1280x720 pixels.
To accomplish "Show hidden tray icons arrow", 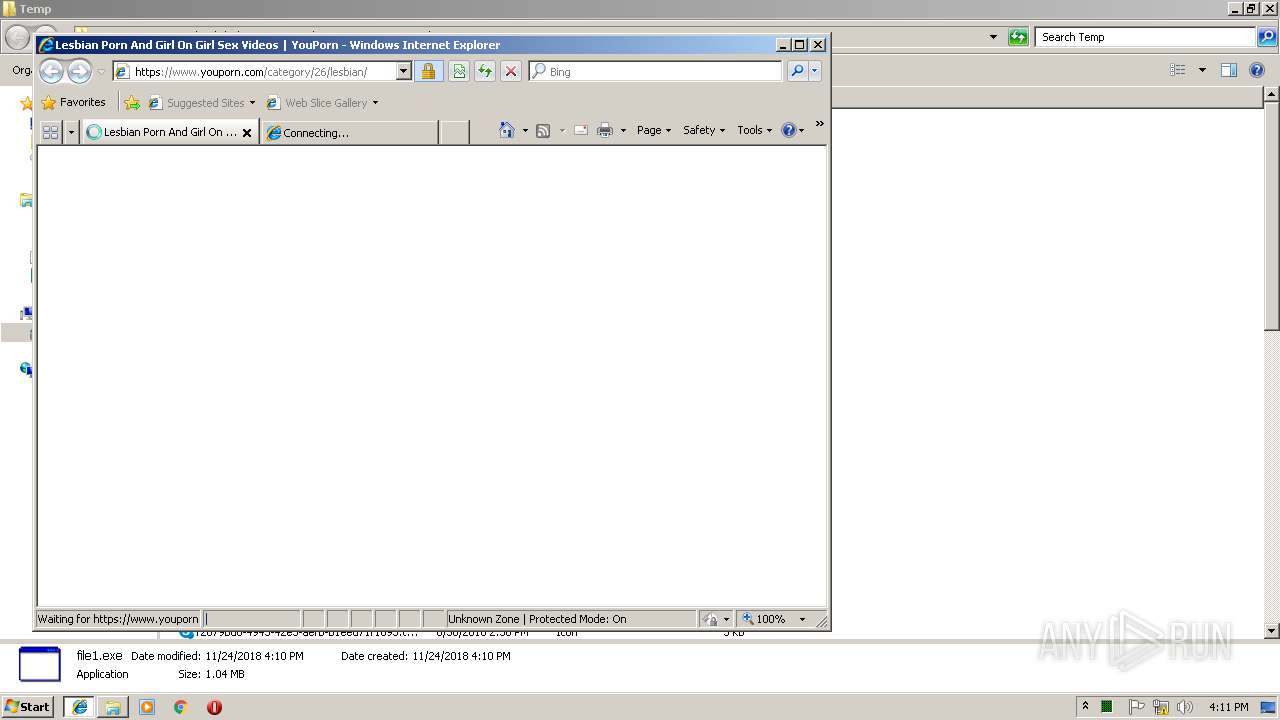I will pos(1085,706).
